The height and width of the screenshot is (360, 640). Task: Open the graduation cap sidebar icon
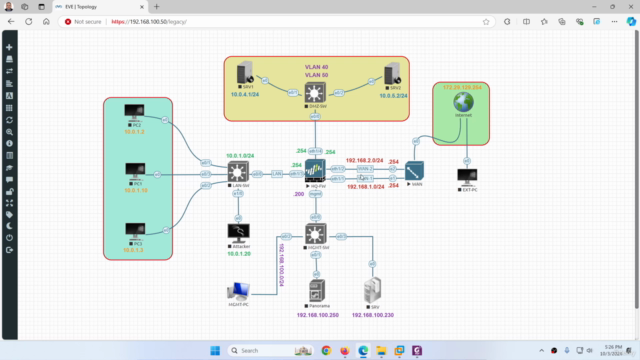9,168
